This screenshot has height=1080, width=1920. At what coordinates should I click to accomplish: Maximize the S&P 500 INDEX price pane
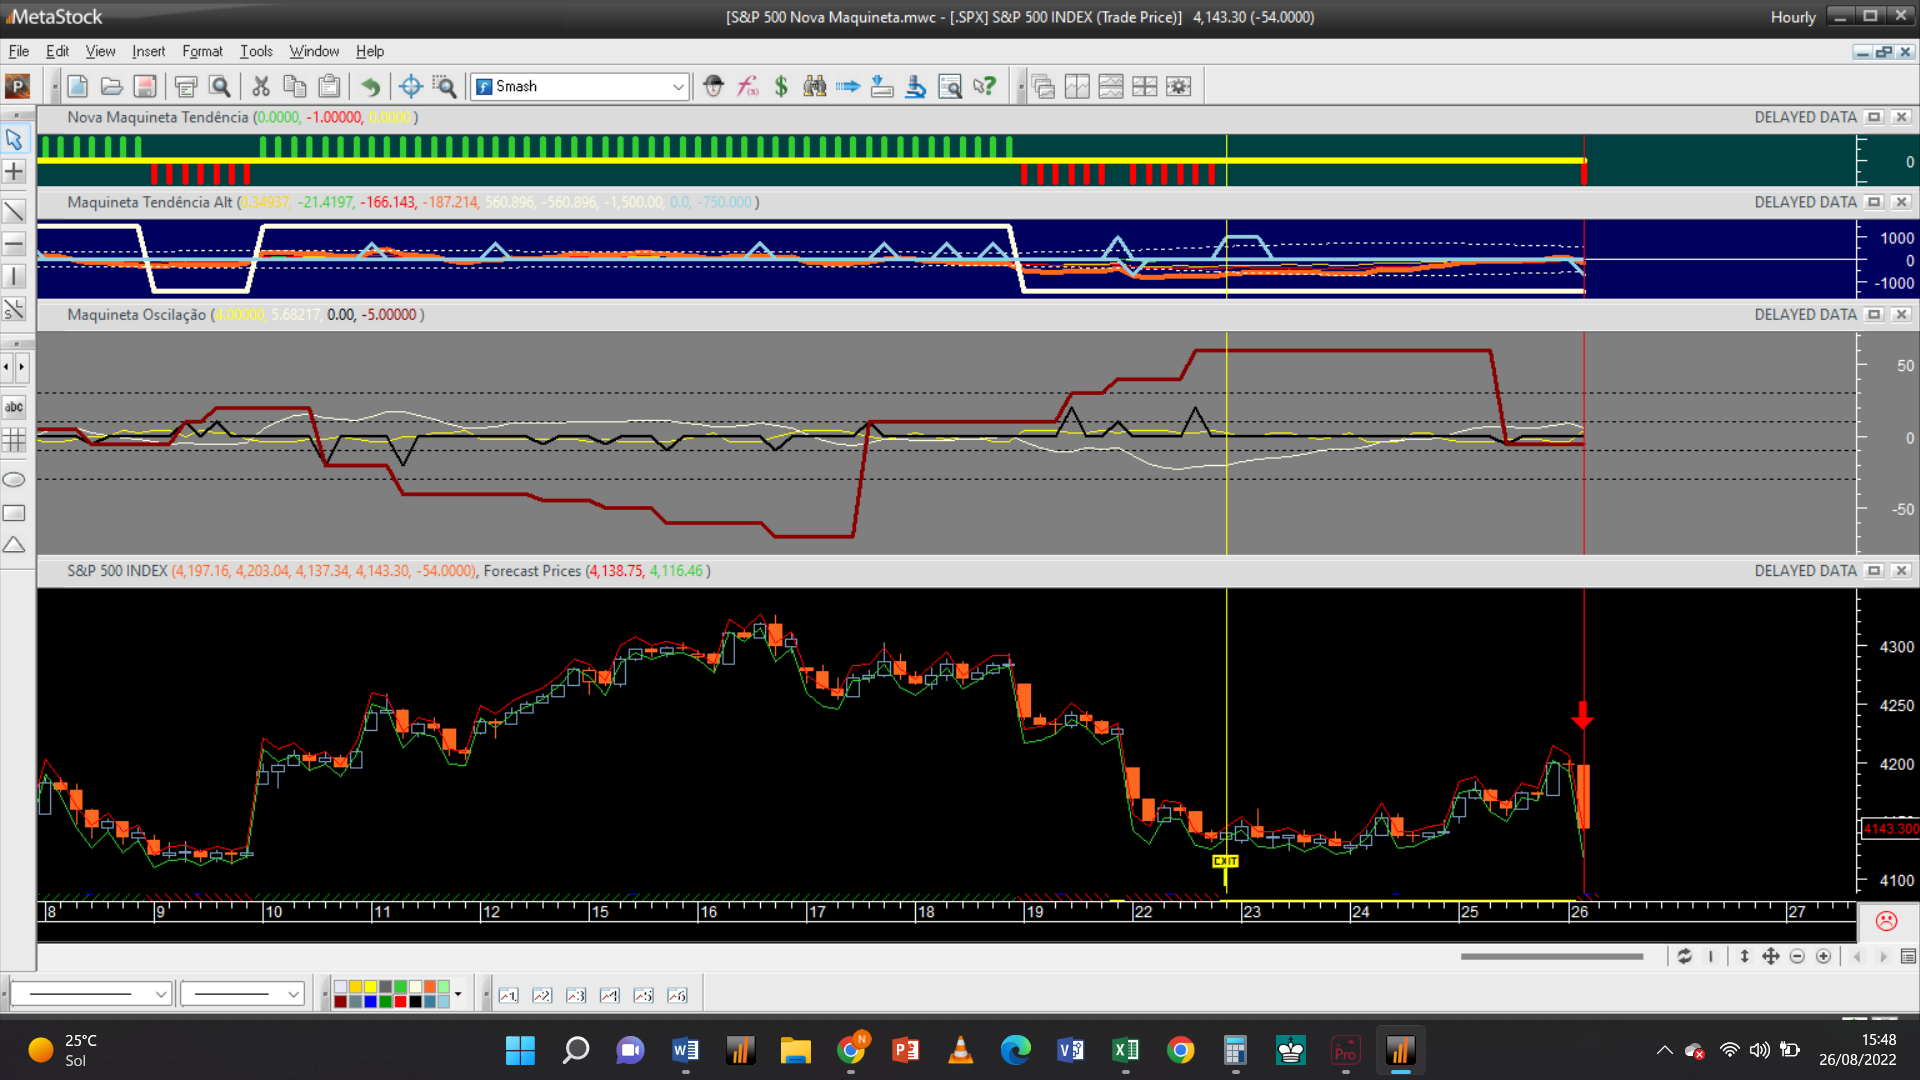point(1875,571)
